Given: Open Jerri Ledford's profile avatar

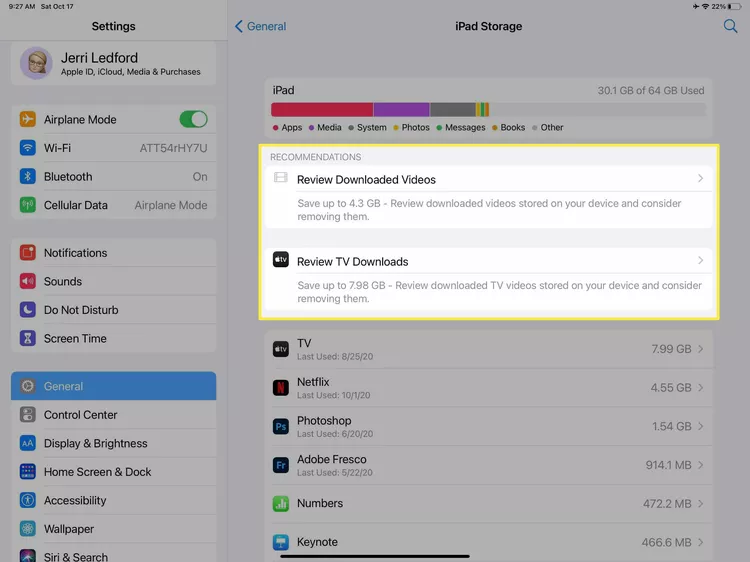Looking at the screenshot, I should (x=36, y=63).
